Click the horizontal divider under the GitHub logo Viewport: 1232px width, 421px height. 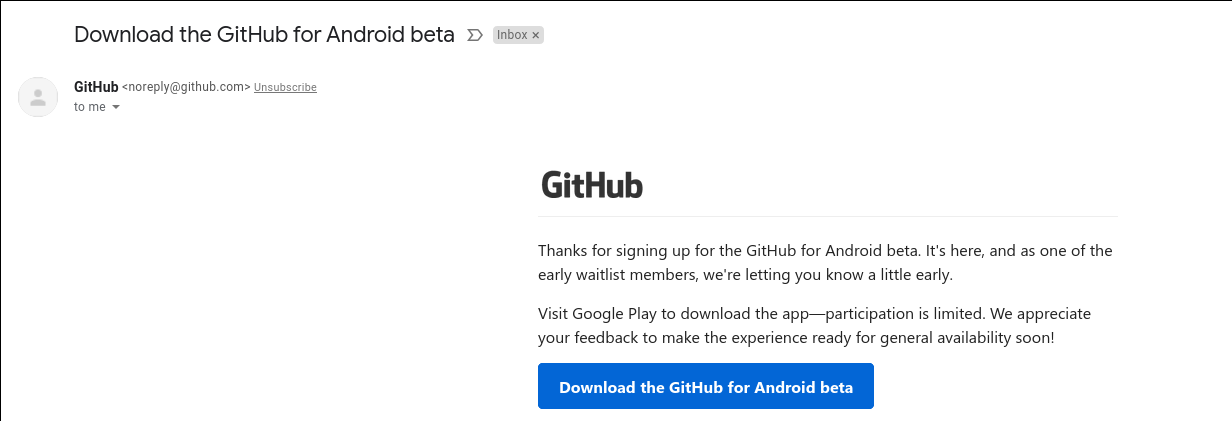(828, 216)
